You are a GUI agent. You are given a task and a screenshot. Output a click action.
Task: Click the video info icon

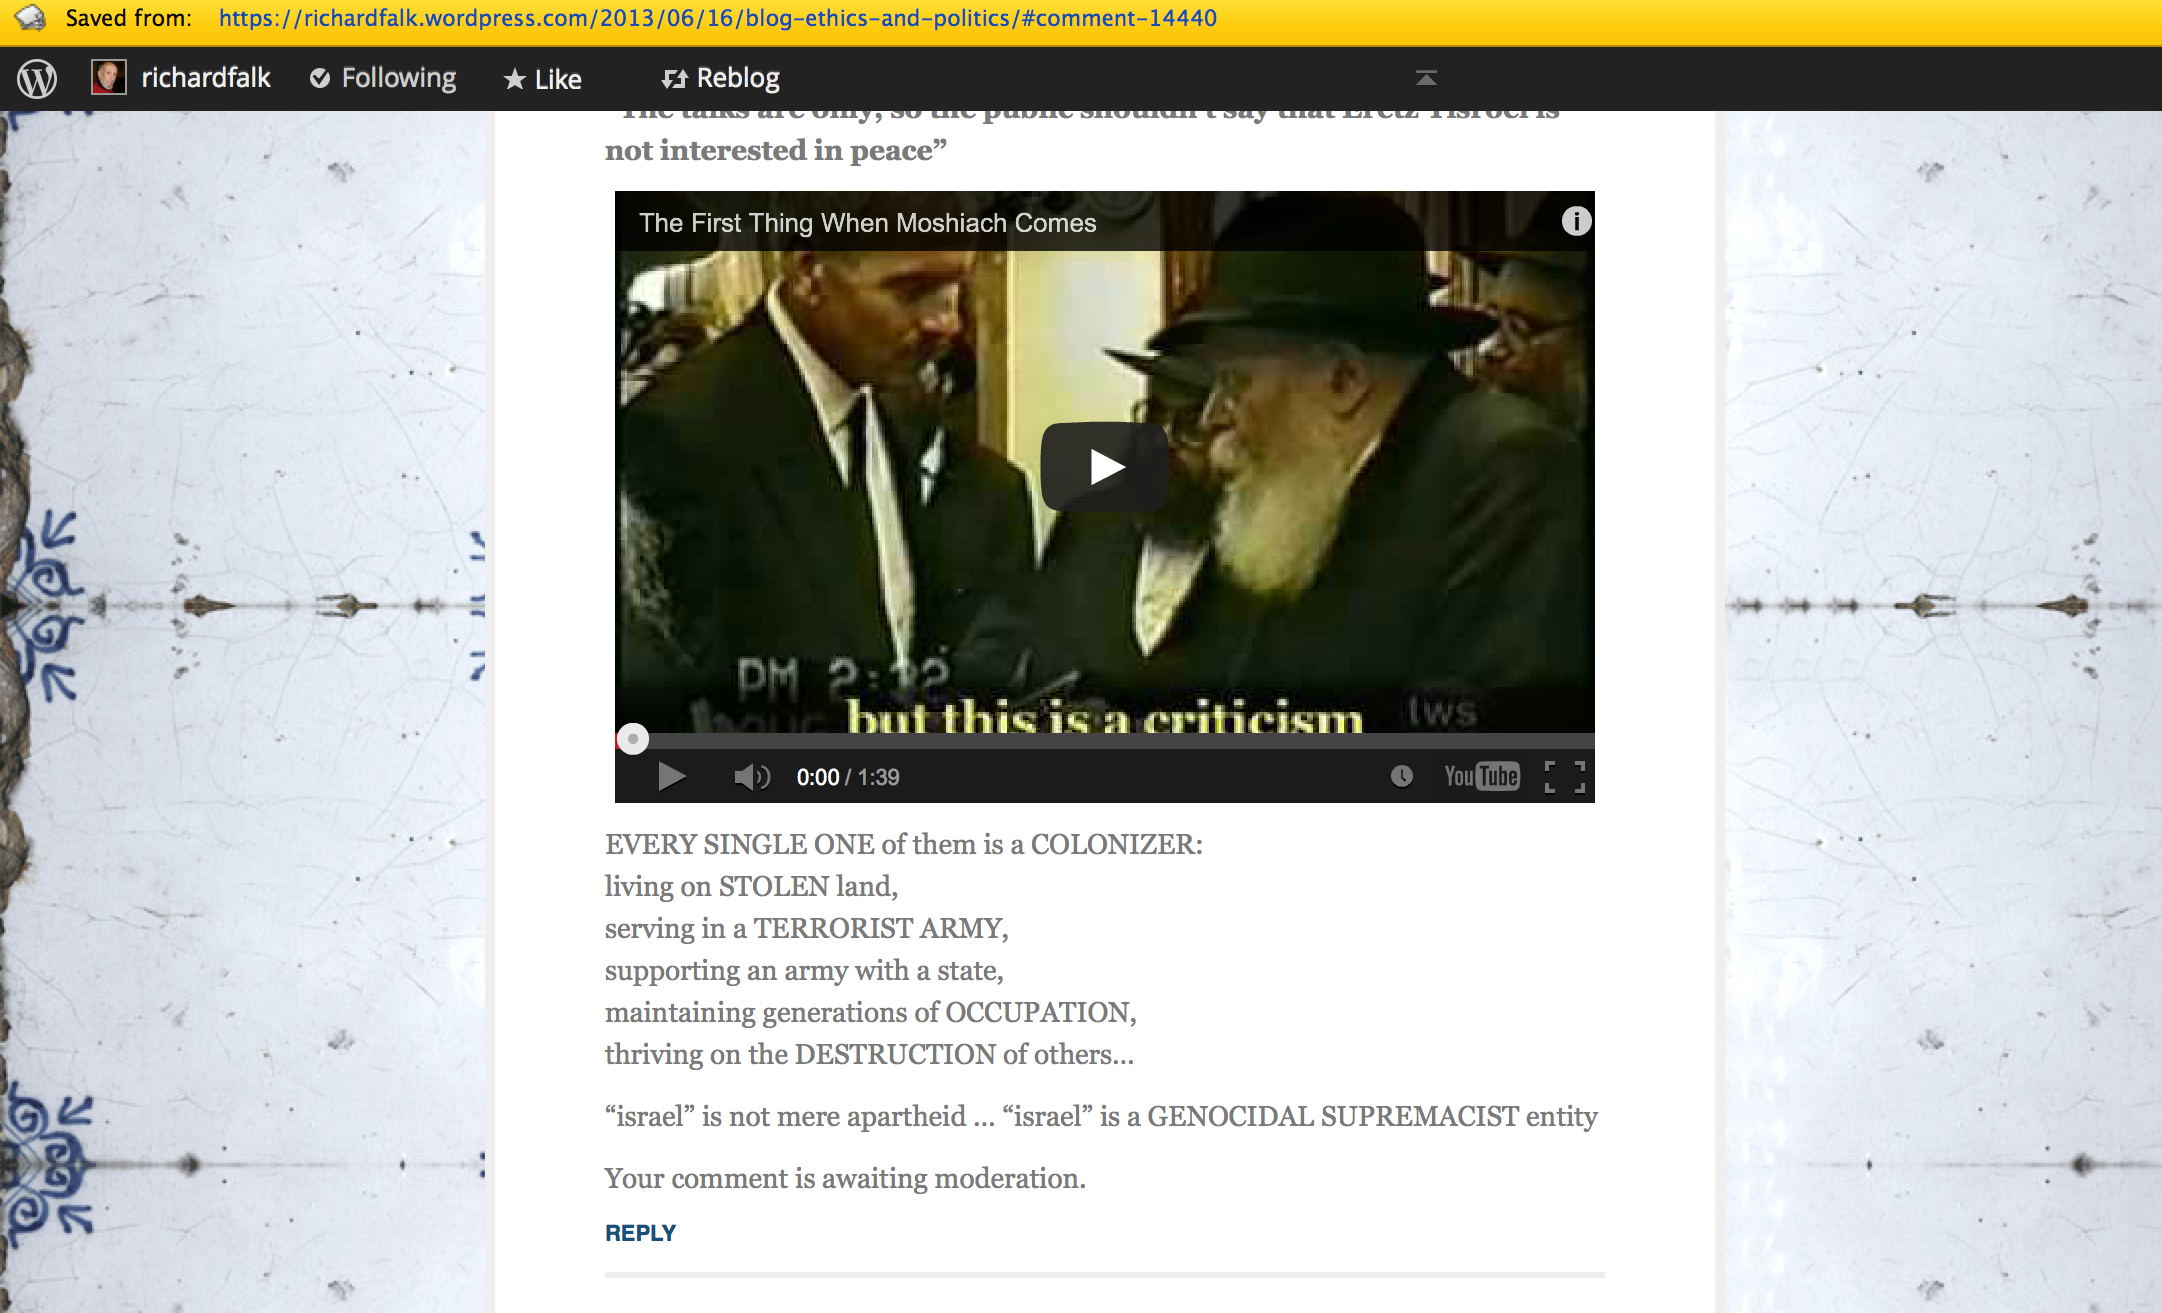[x=1576, y=221]
